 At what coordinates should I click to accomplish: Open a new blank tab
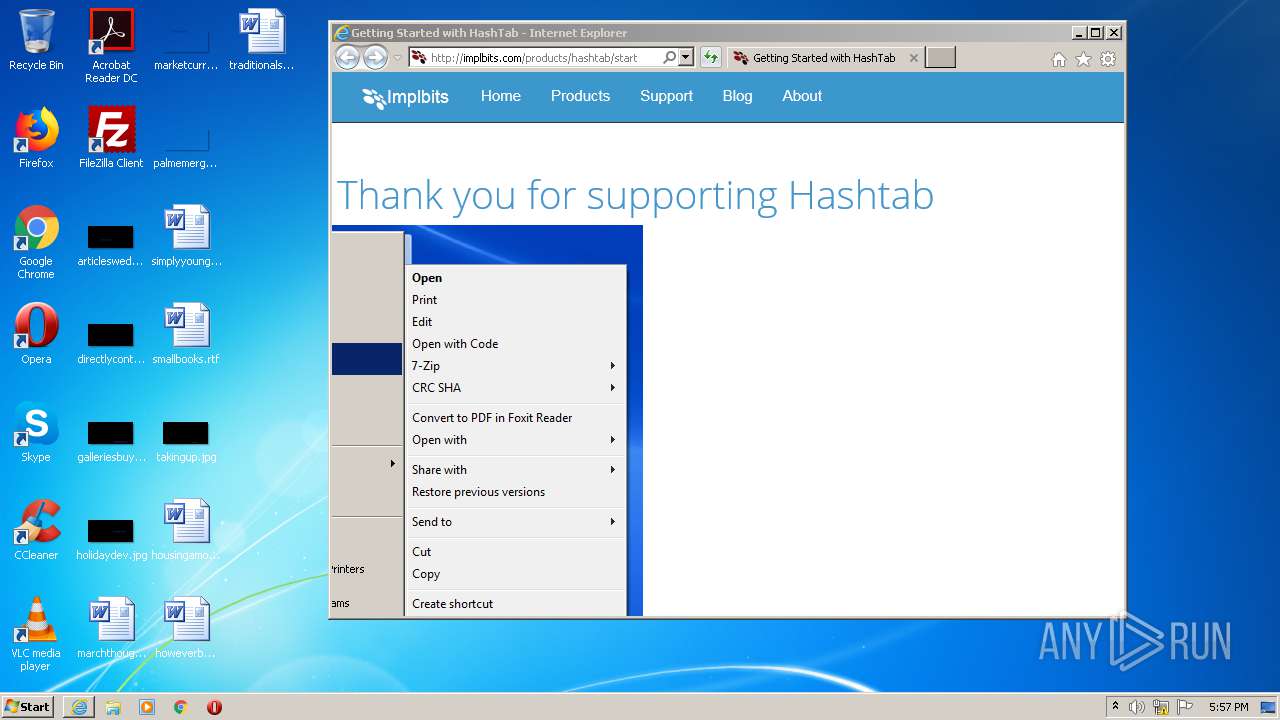point(940,58)
